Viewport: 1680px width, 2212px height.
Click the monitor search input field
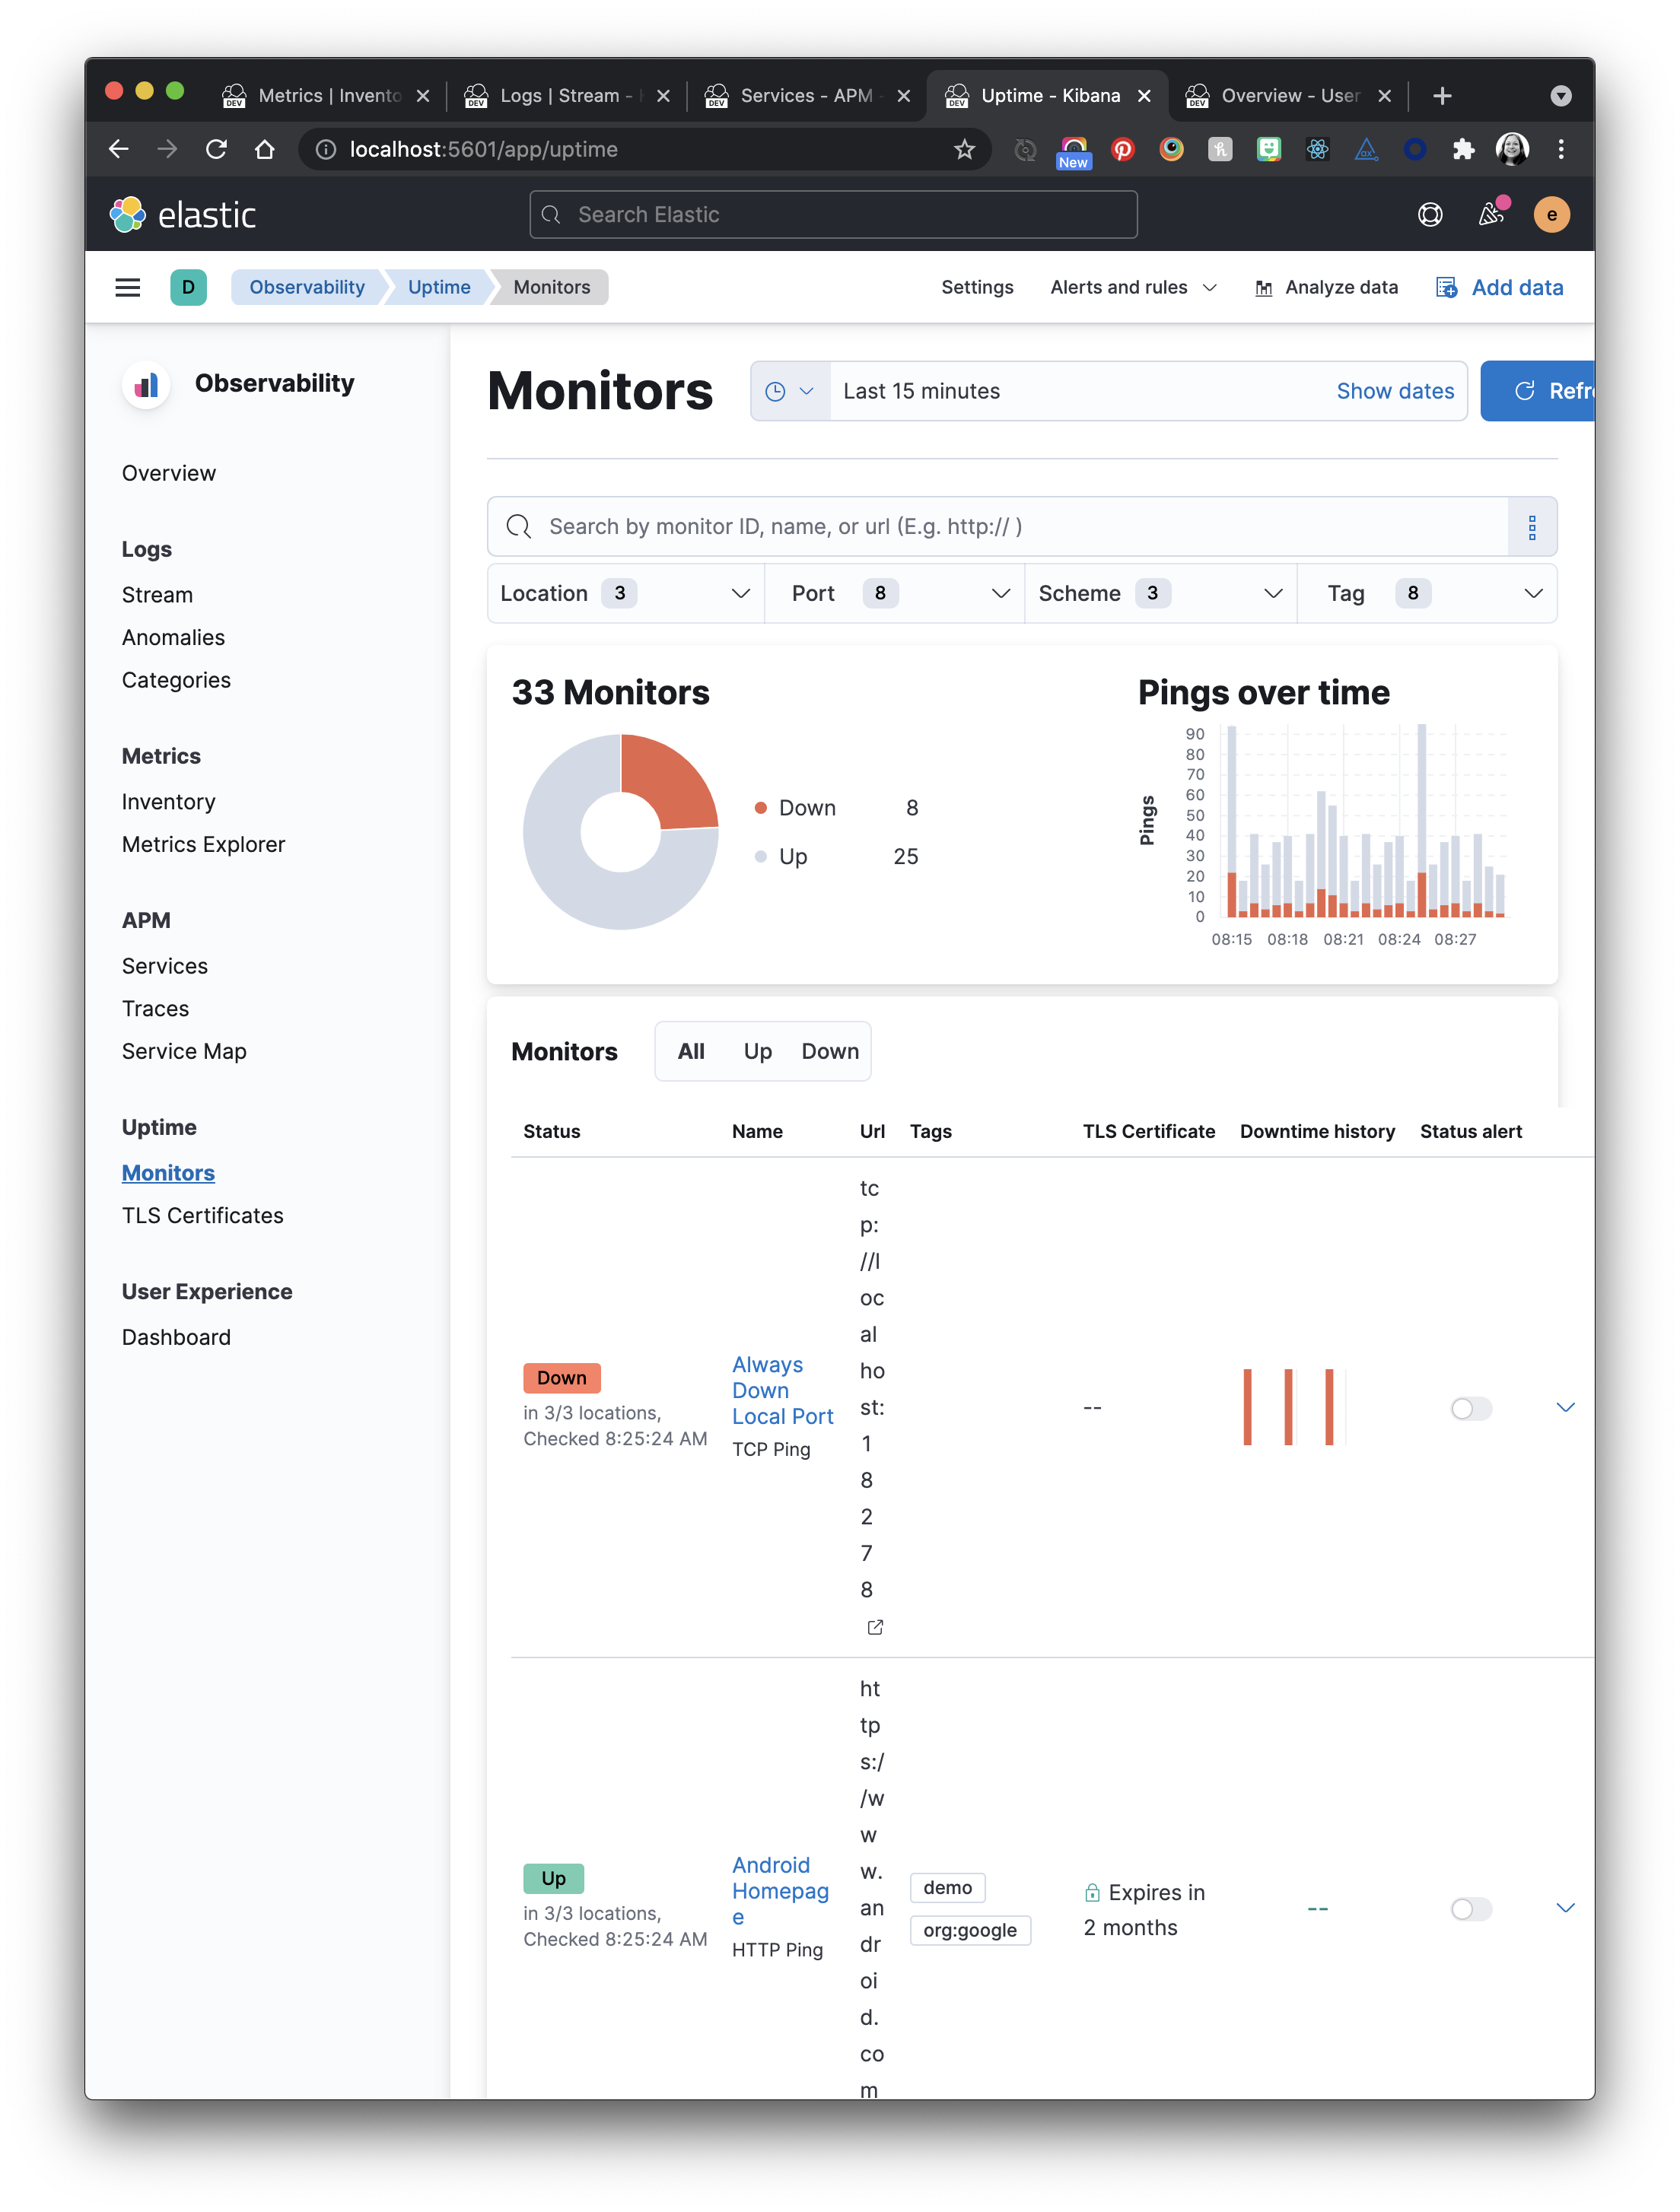click(x=998, y=527)
